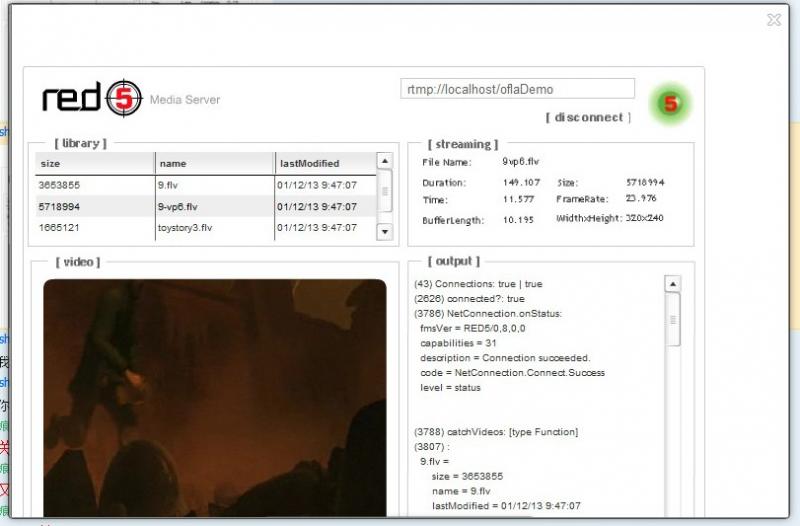800x526 pixels.
Task: Click the lastModified date of 9.flv
Action: 317,185
